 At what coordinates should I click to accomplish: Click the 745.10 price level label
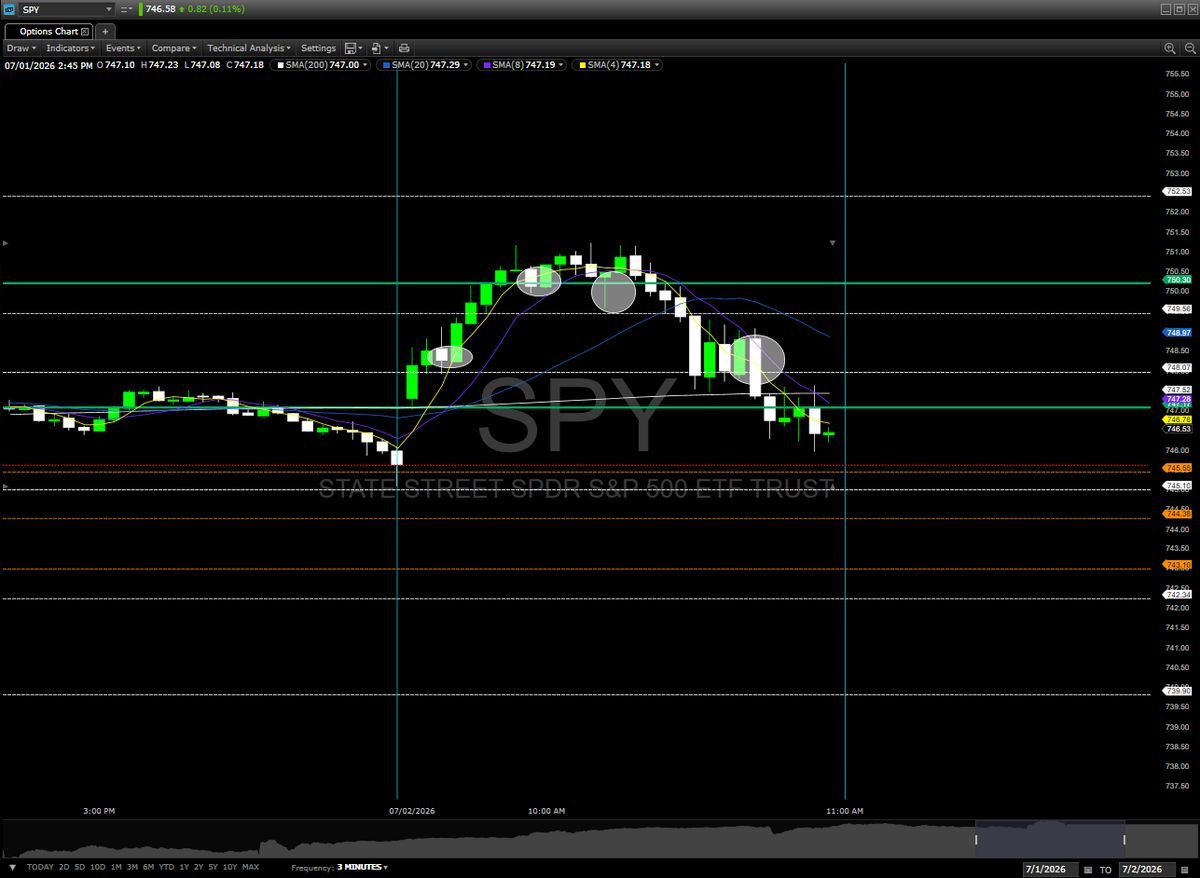(x=1177, y=485)
